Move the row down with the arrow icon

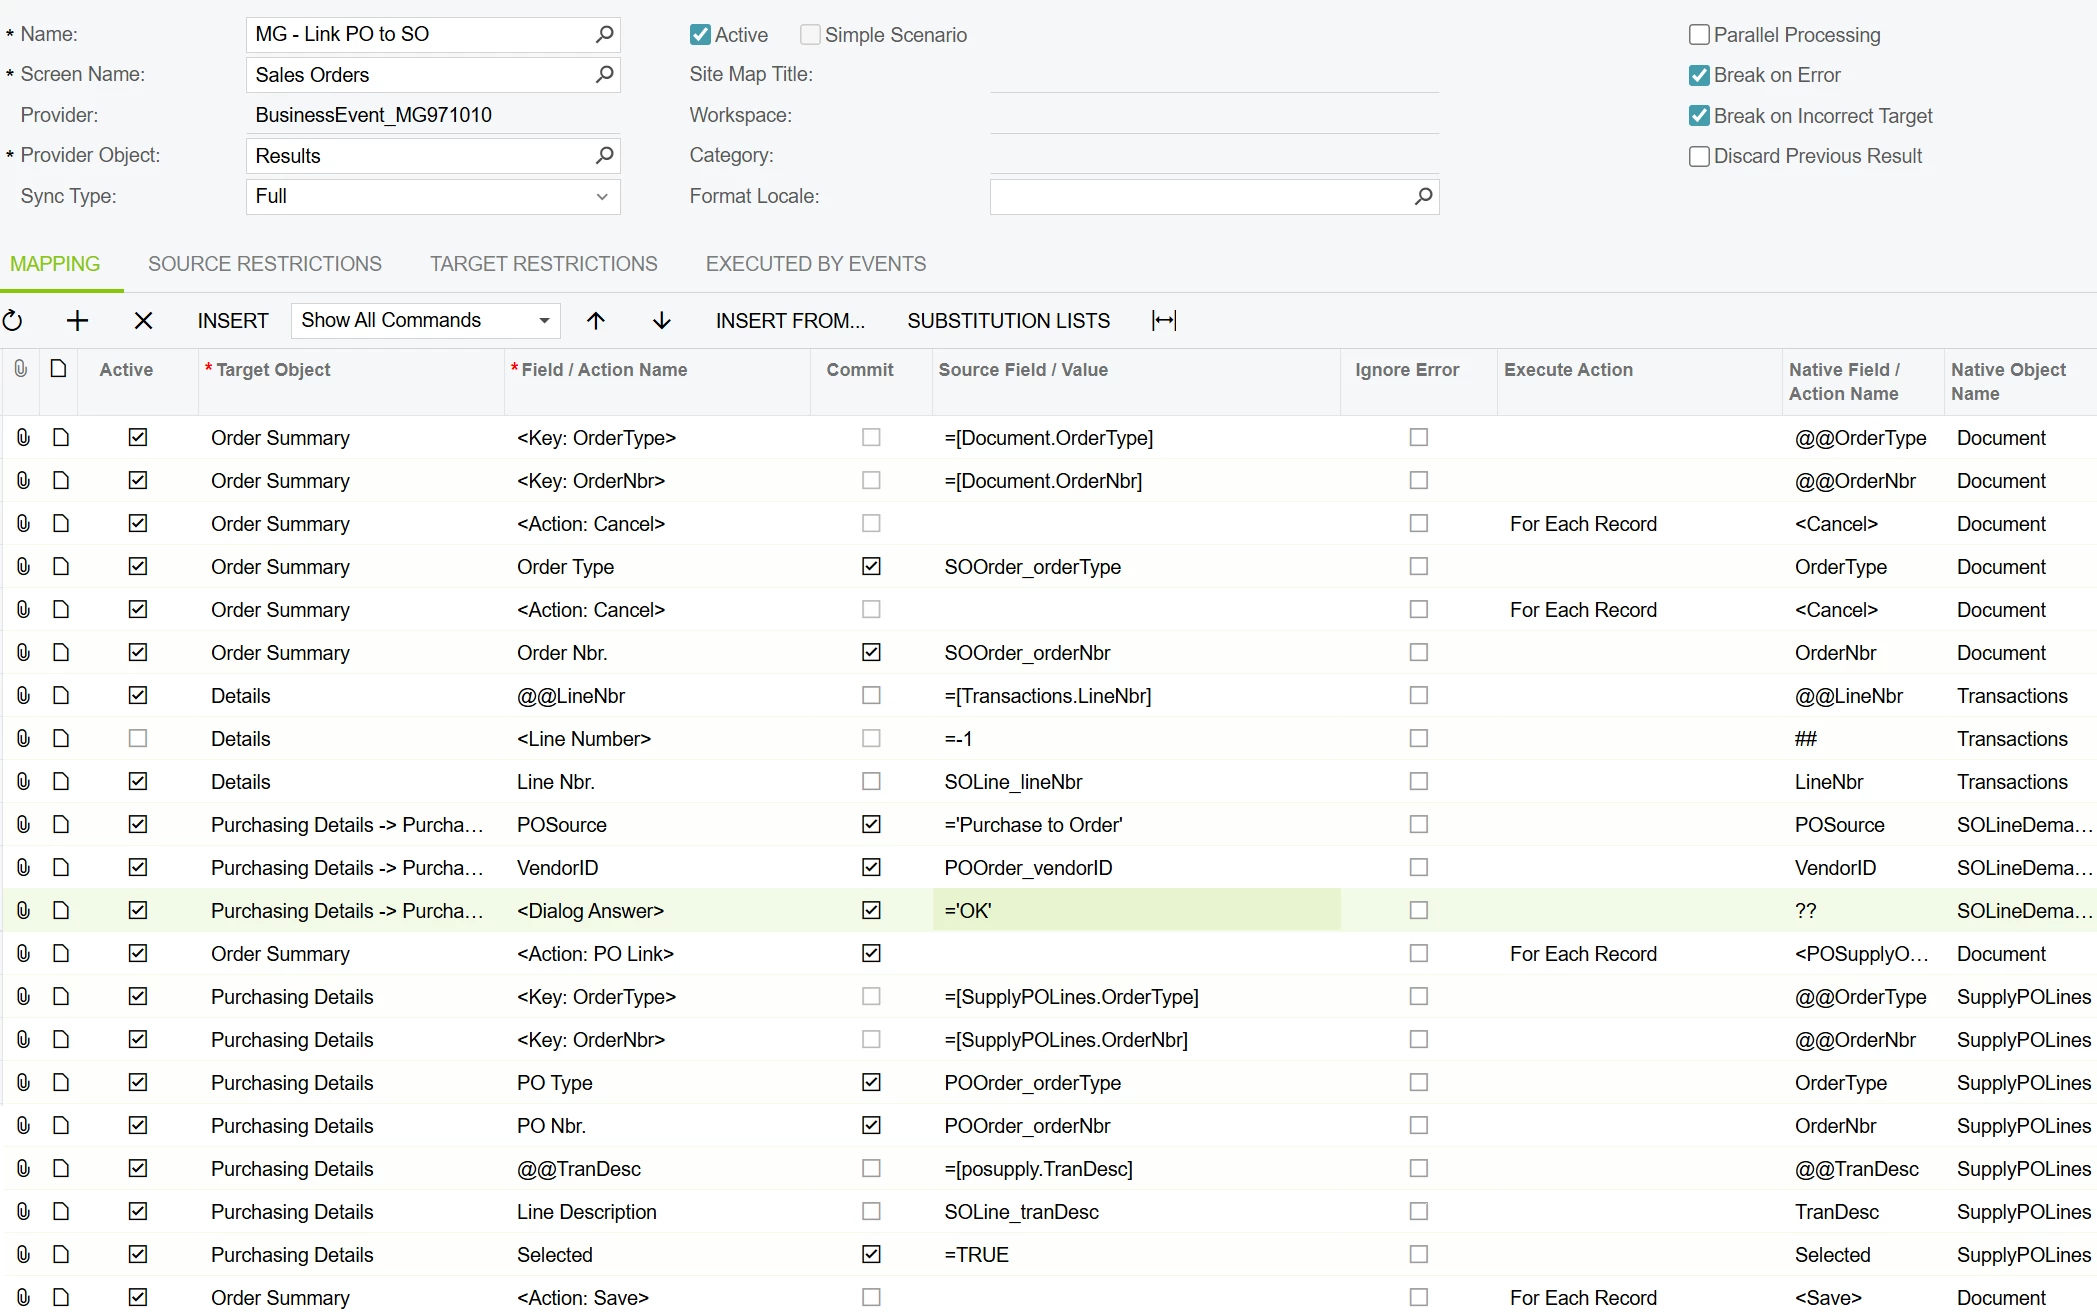pos(661,321)
